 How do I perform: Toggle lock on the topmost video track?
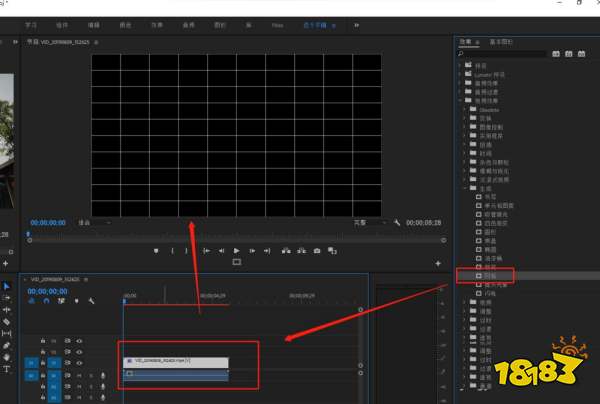(43, 341)
